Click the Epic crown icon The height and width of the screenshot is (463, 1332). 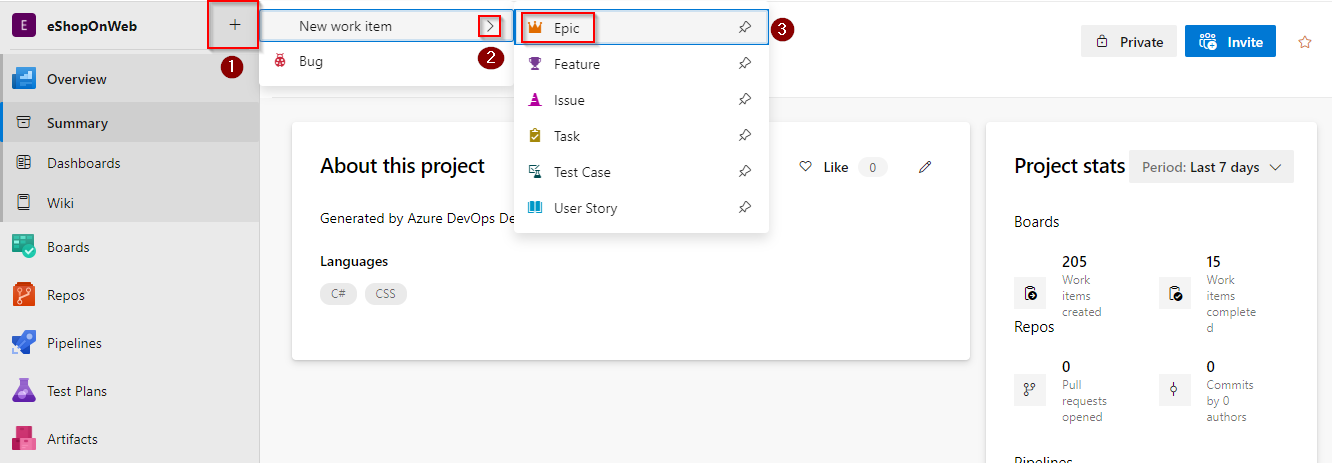pyautogui.click(x=535, y=28)
